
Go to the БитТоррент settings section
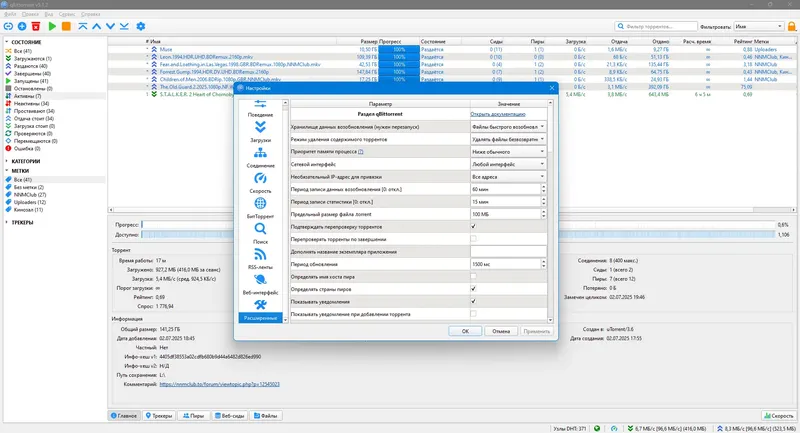tap(260, 208)
